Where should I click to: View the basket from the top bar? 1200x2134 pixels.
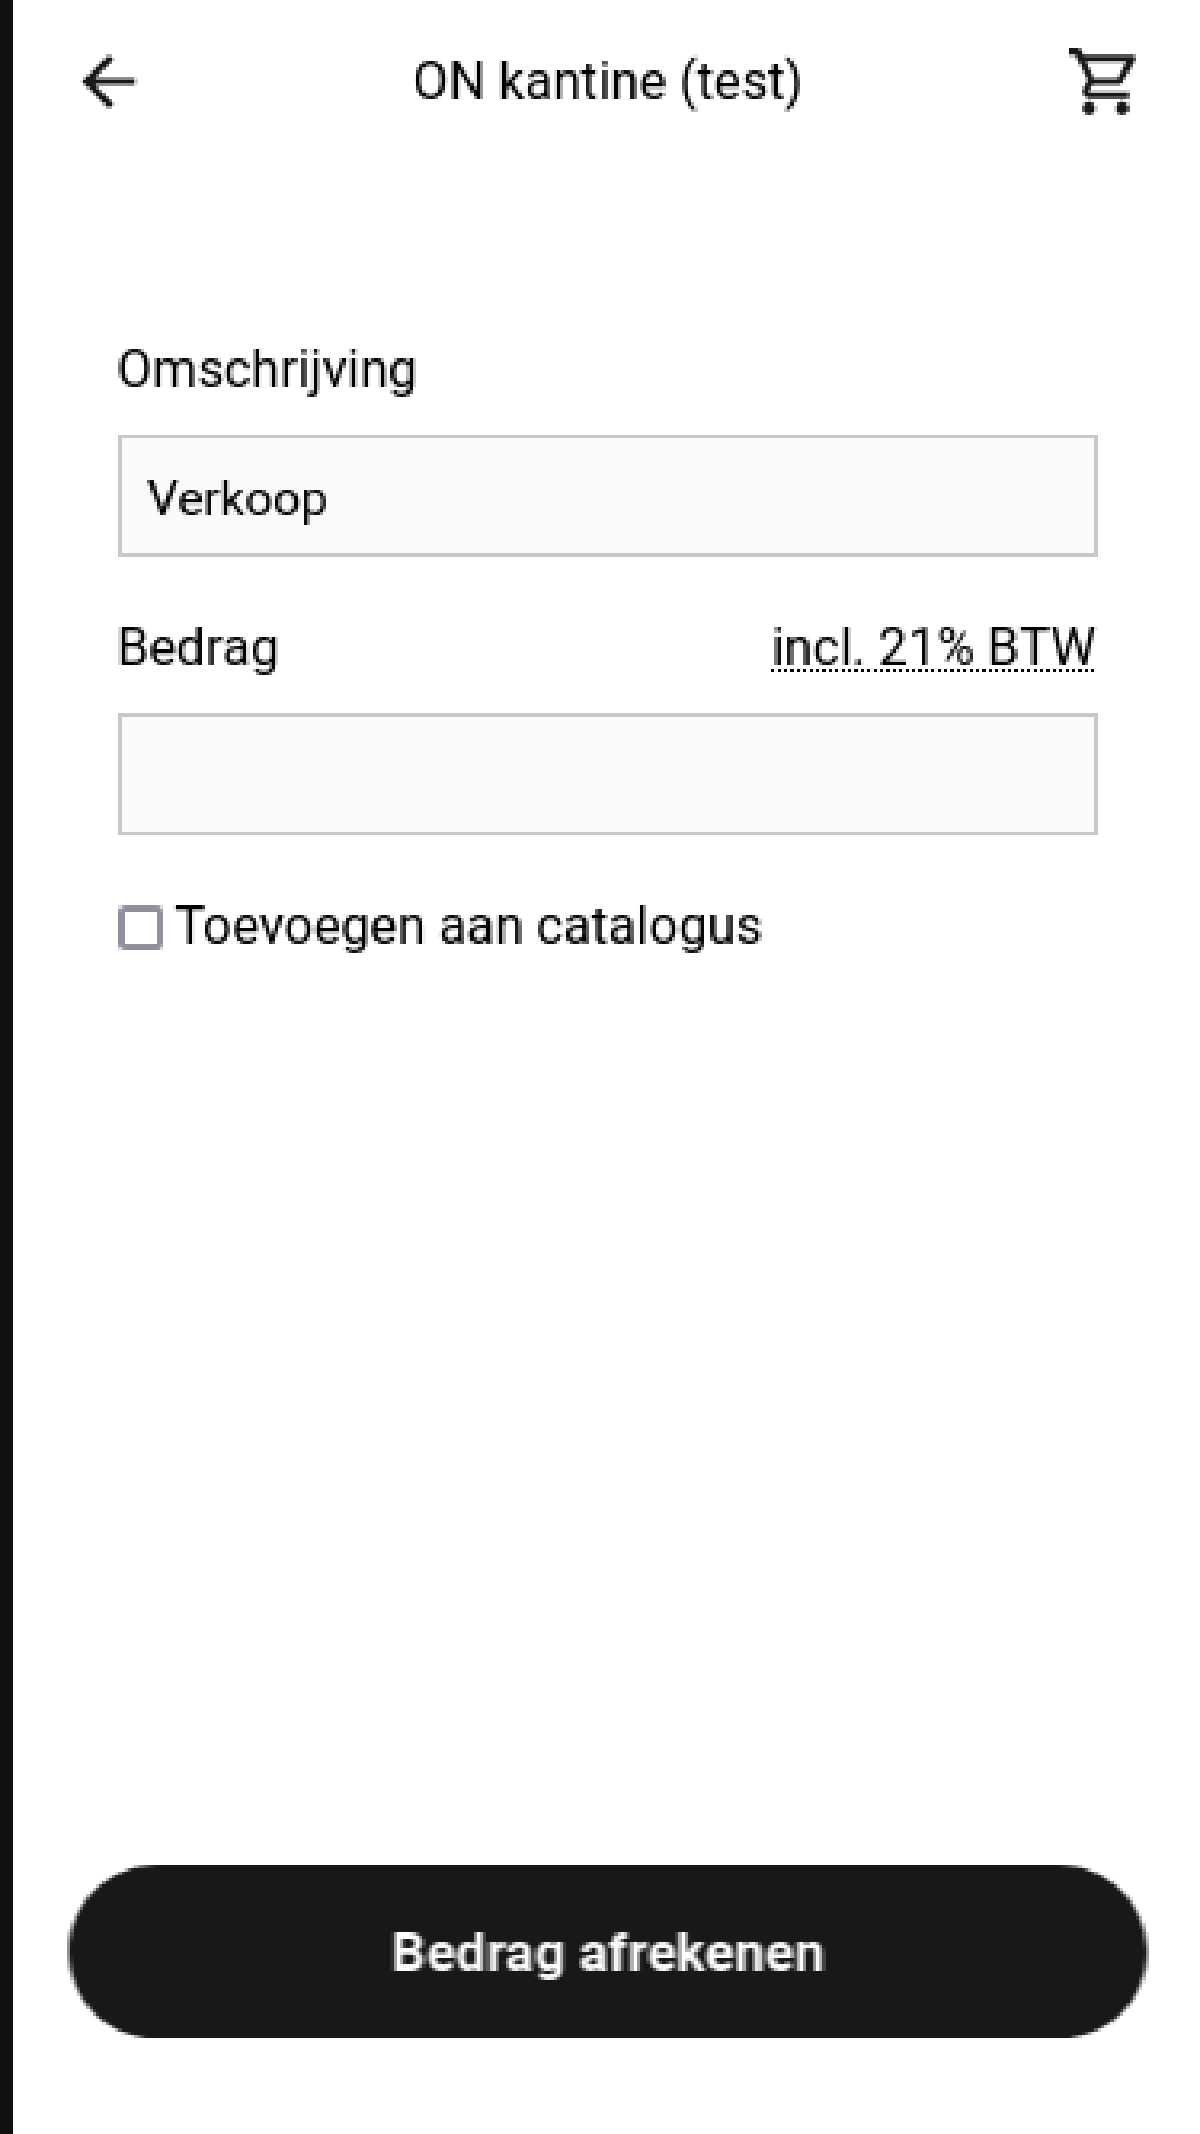[1103, 81]
